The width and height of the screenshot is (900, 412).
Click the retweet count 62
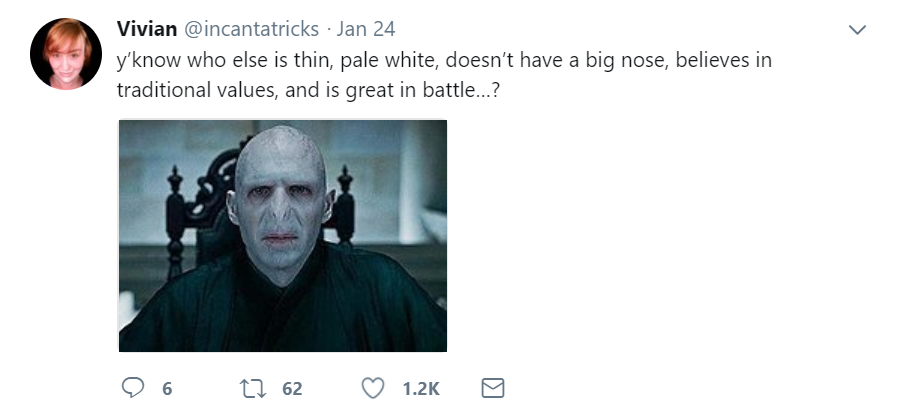point(292,389)
